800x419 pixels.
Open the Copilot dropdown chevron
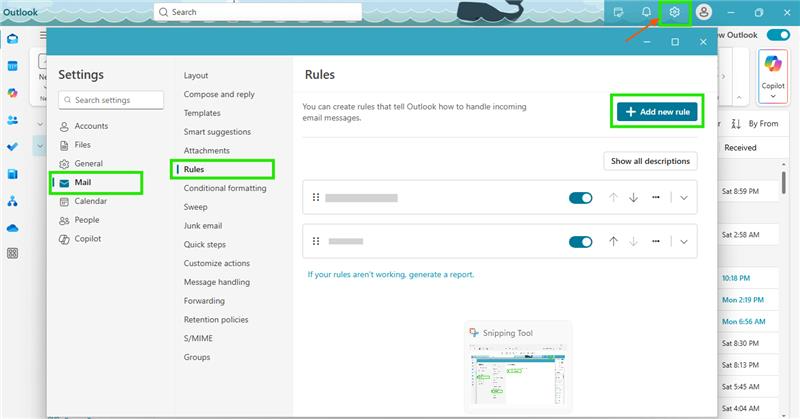click(773, 96)
